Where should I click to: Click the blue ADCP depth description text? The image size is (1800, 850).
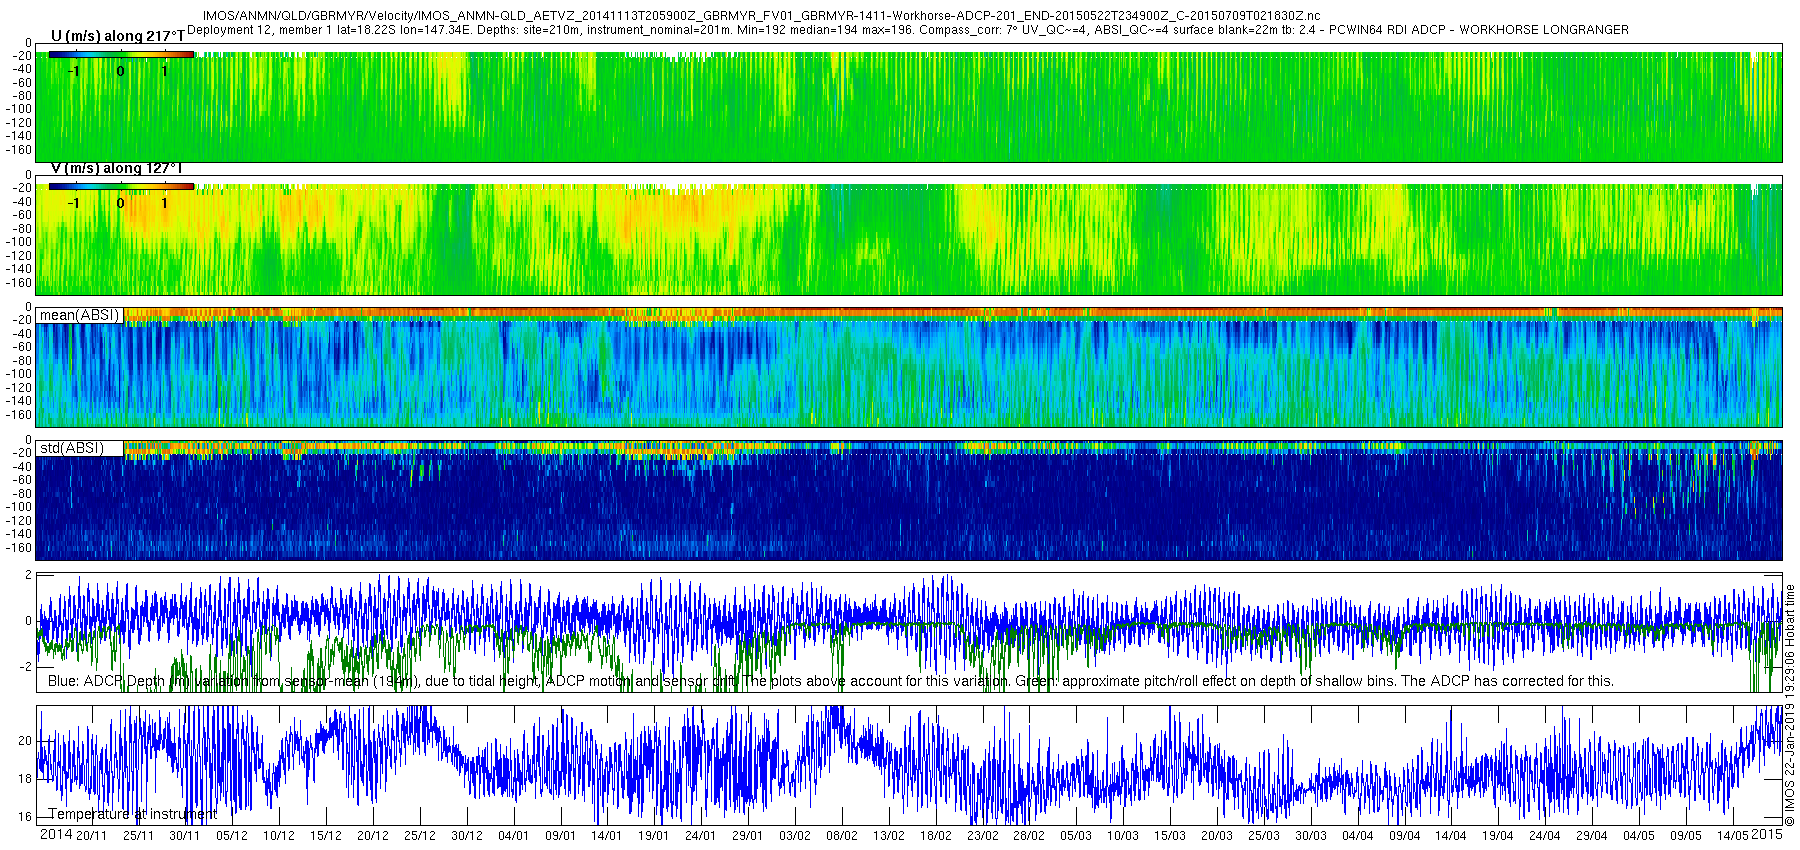tap(831, 681)
